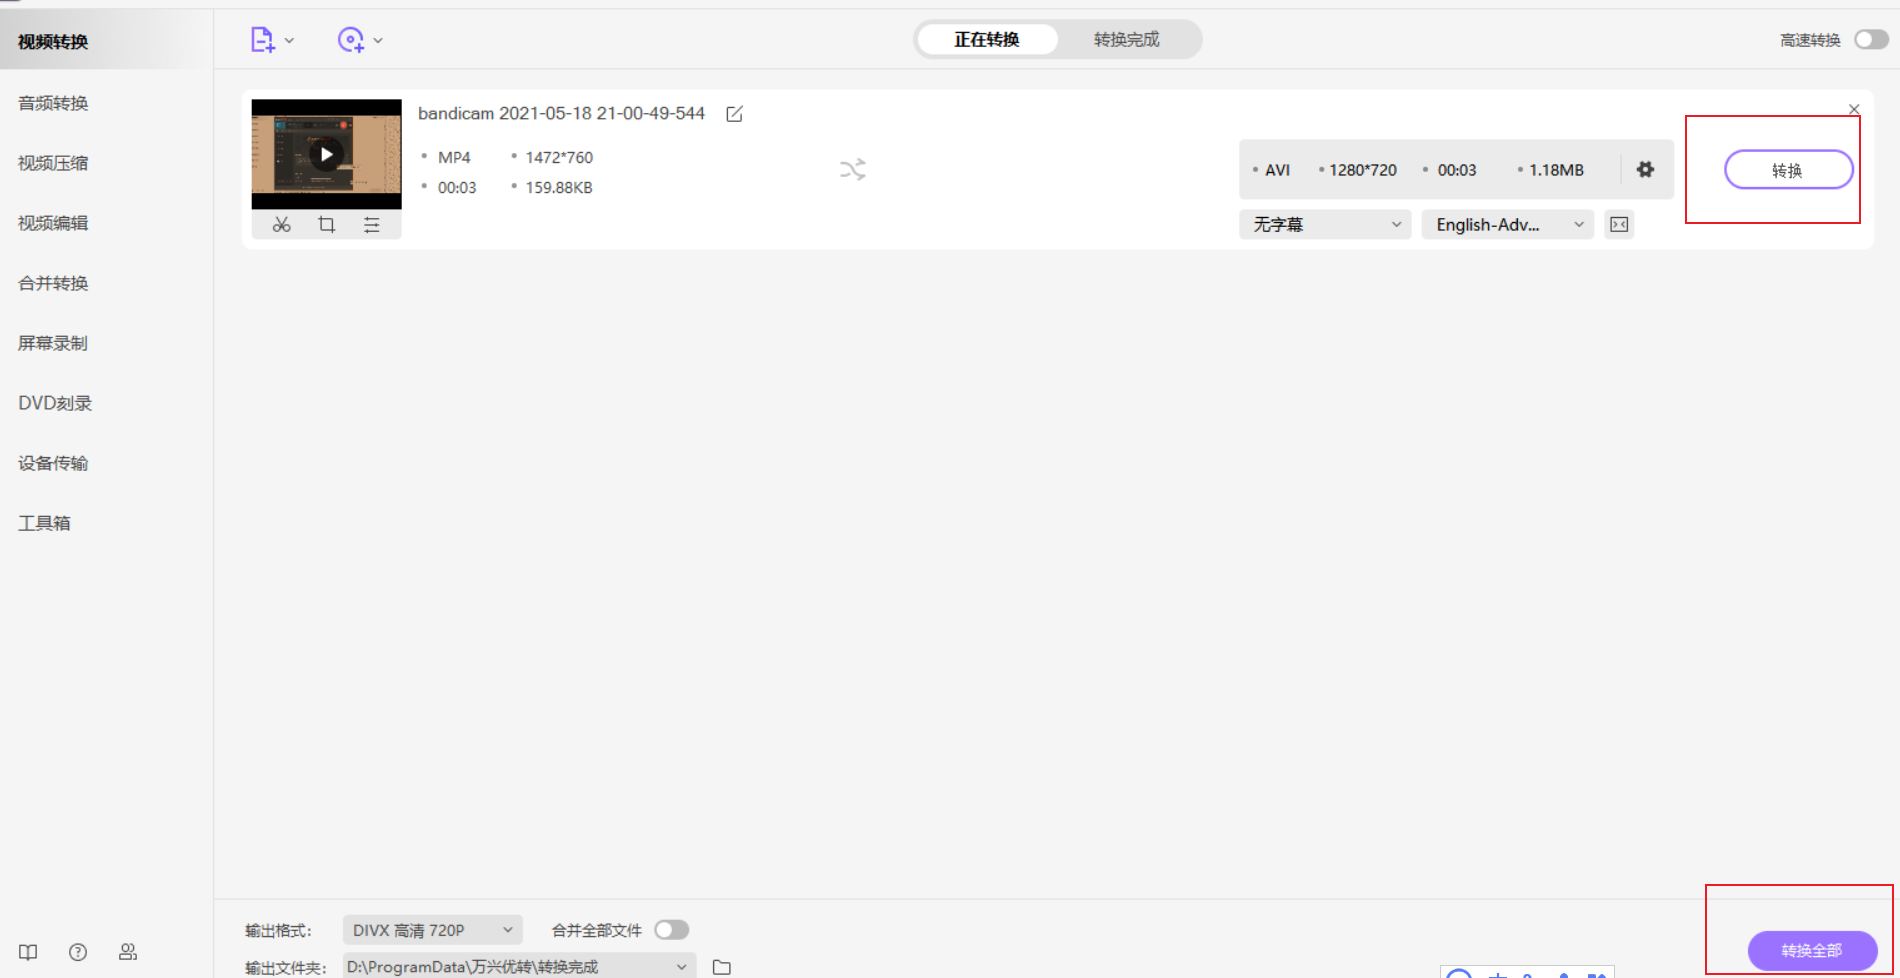Image resolution: width=1900 pixels, height=978 pixels.
Task: Click the load DVD disc icon
Action: [351, 40]
